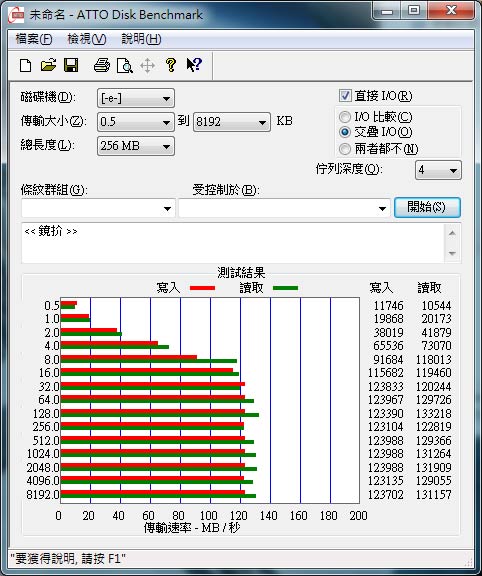Click the status bar F1 help message

(x=68, y=559)
